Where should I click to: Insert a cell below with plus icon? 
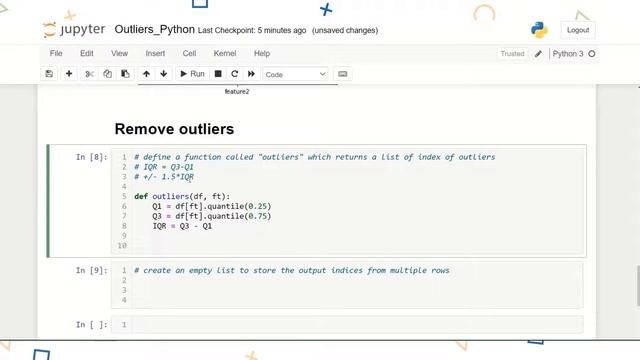(x=69, y=74)
